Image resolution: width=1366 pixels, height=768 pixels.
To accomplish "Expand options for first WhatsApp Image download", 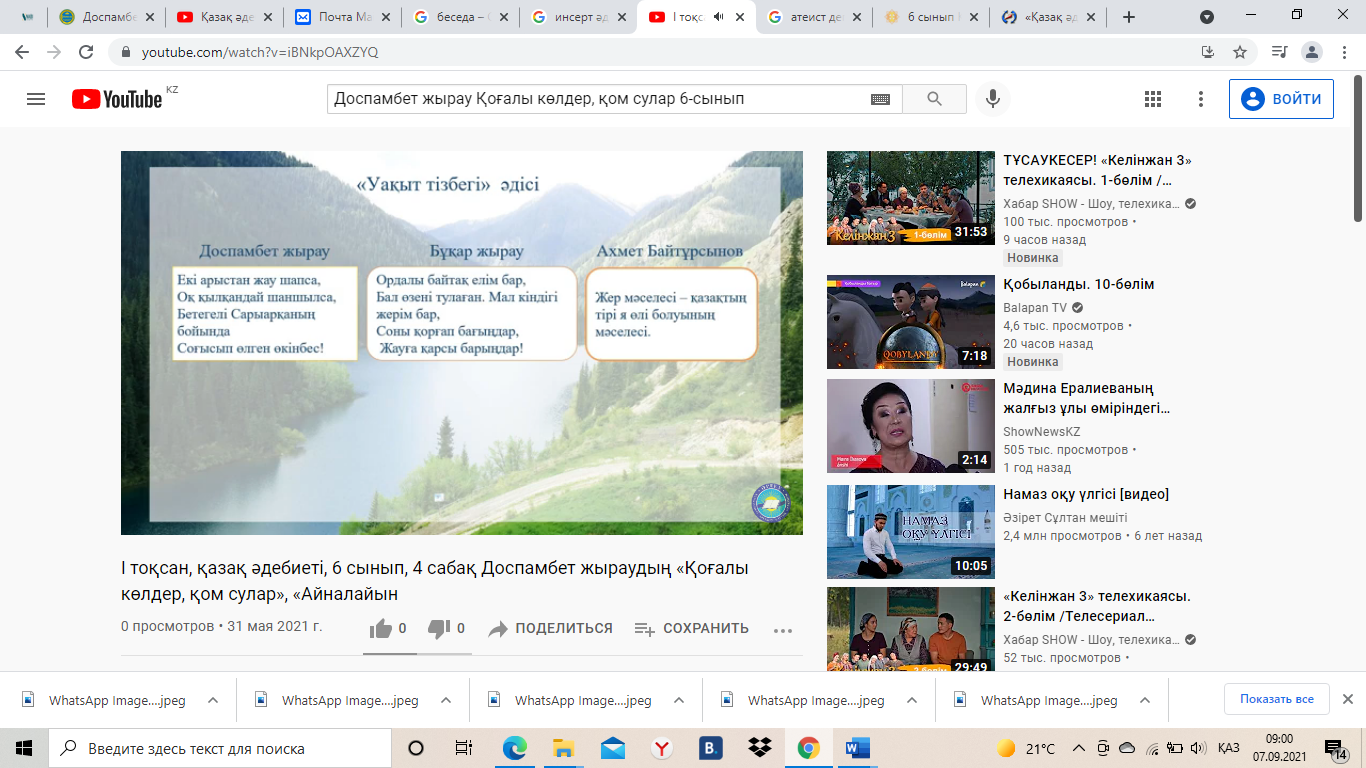I will [x=213, y=701].
